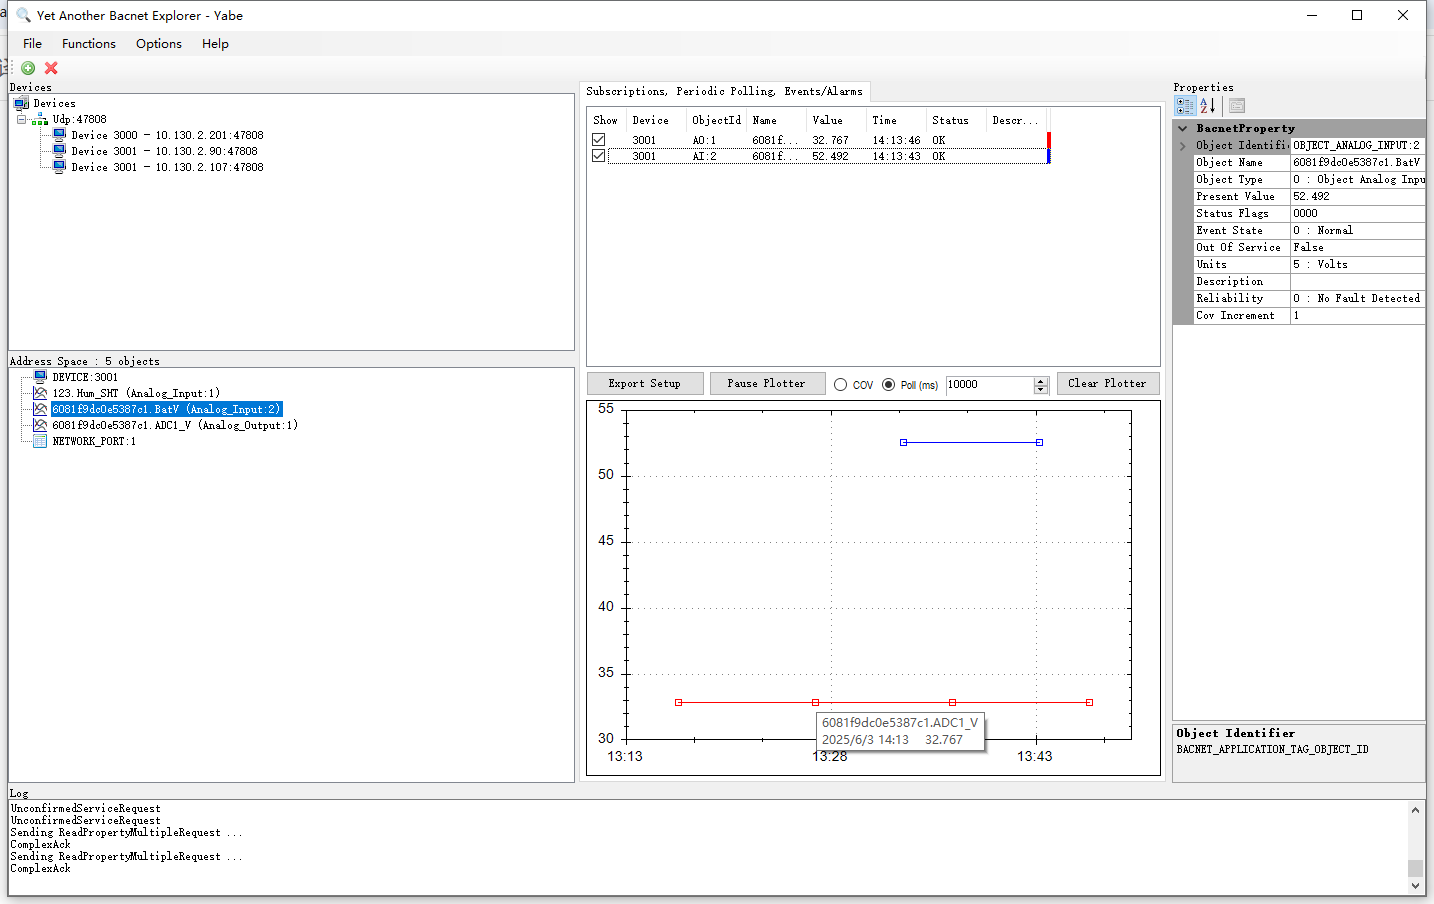Image resolution: width=1434 pixels, height=904 pixels.
Task: Click icon of Device 3001 at 10.130.2.90
Action: [59, 151]
